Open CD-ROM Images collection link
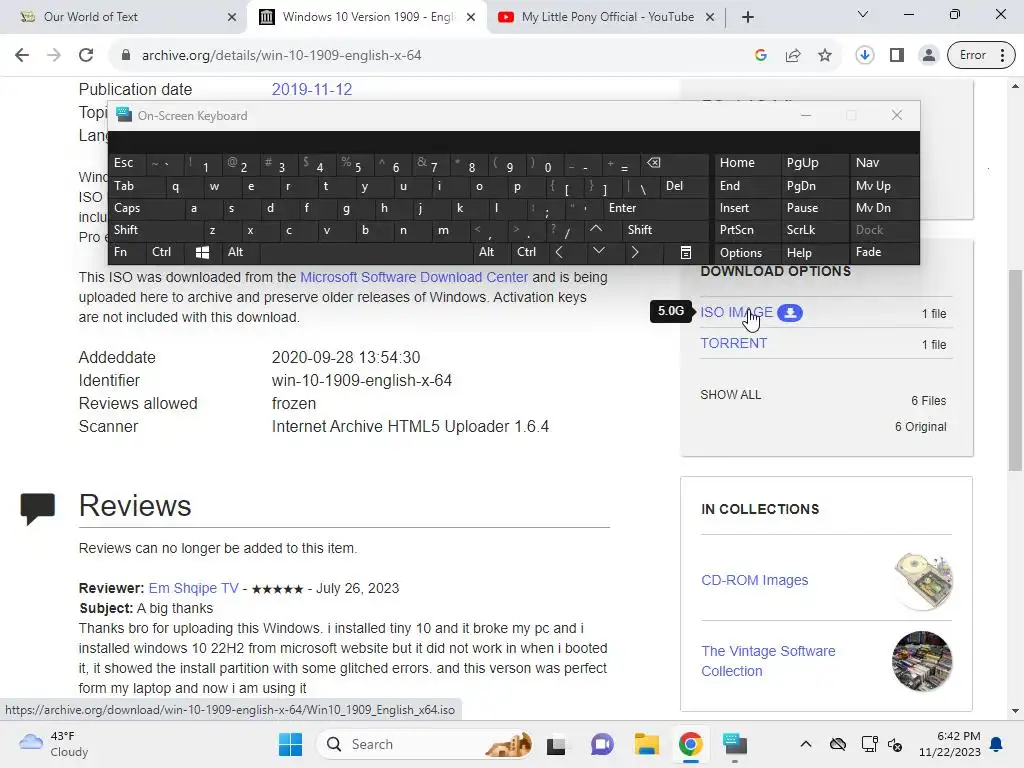The height and width of the screenshot is (768, 1024). click(754, 581)
